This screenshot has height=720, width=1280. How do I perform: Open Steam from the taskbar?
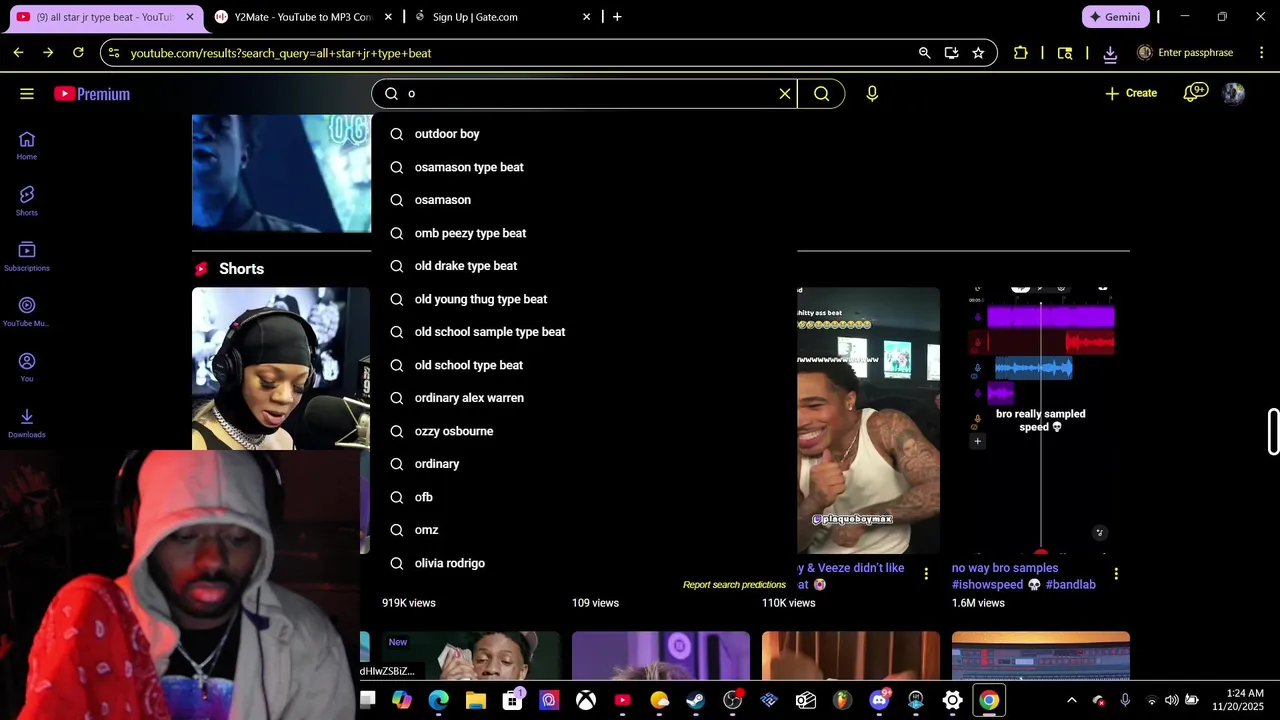[x=695, y=700]
